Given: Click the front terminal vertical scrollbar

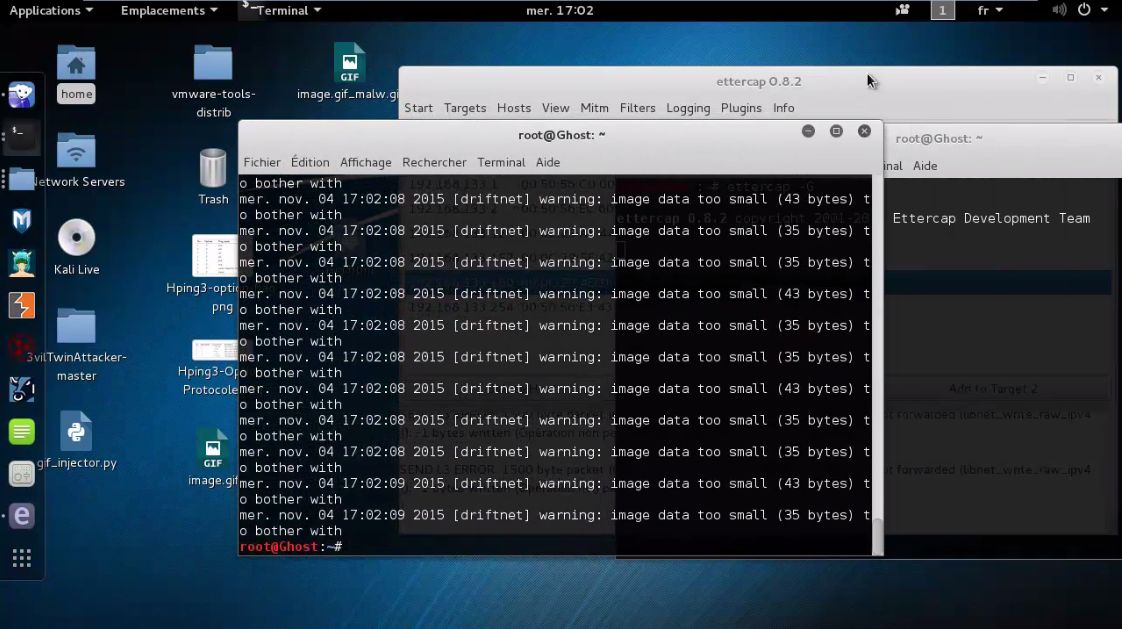Looking at the screenshot, I should pyautogui.click(x=877, y=365).
